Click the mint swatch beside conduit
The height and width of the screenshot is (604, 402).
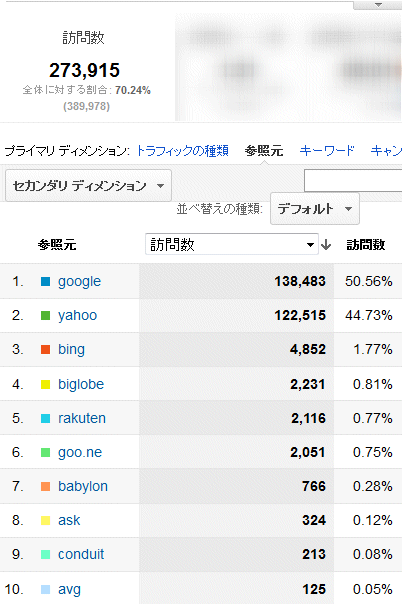coord(45,554)
